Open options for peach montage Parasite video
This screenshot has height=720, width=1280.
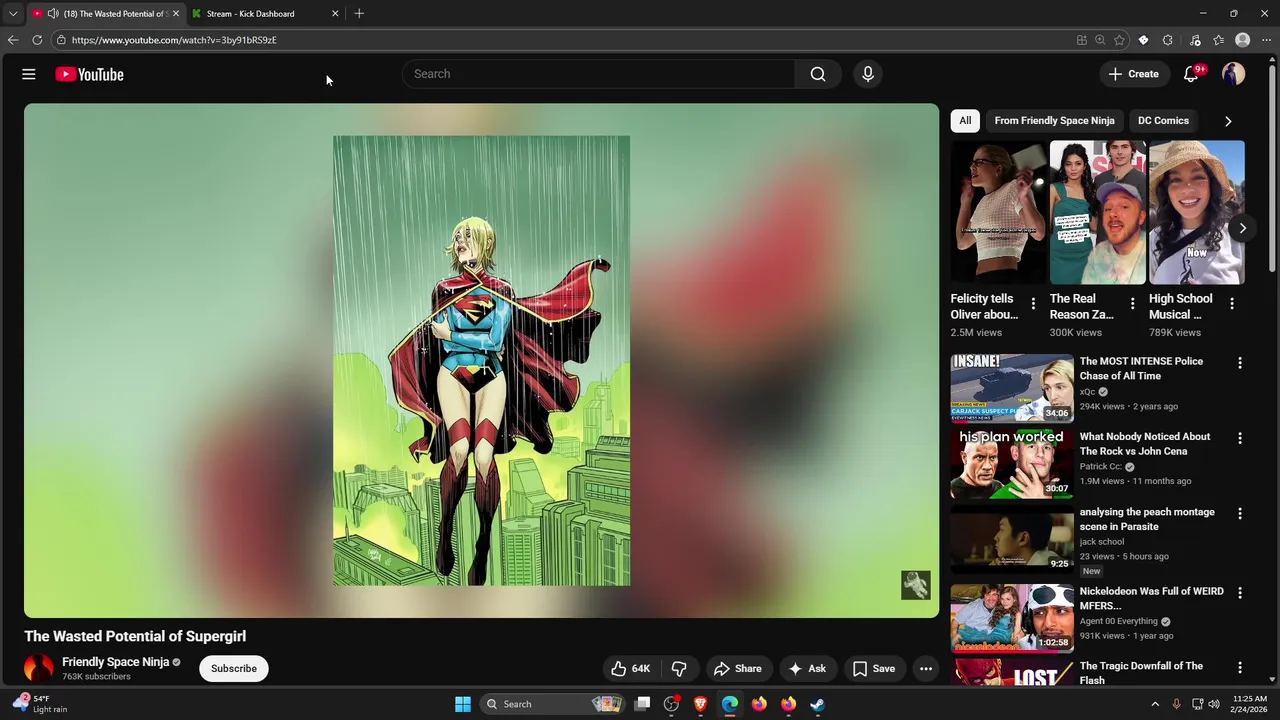pyautogui.click(x=1240, y=514)
